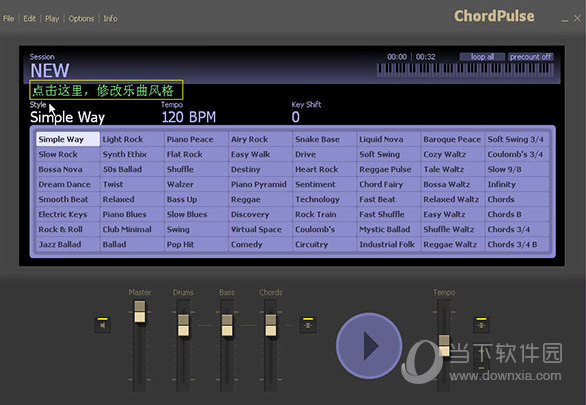Select the Piano Peace style

tap(197, 139)
